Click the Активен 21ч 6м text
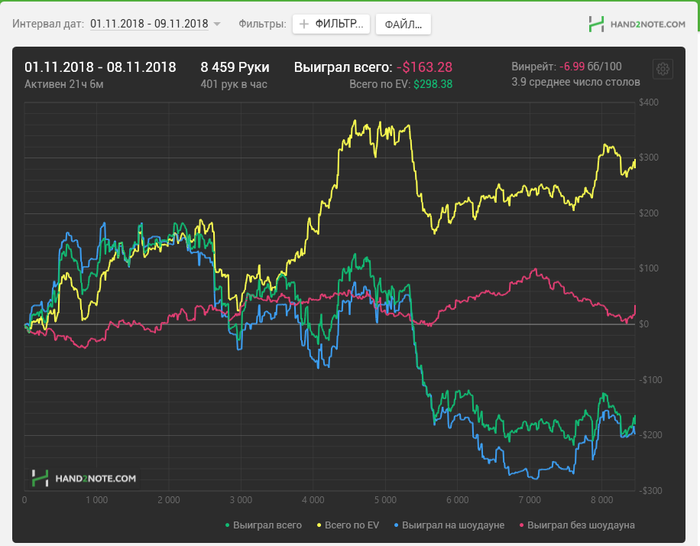The height and width of the screenshot is (546, 700). (64, 84)
